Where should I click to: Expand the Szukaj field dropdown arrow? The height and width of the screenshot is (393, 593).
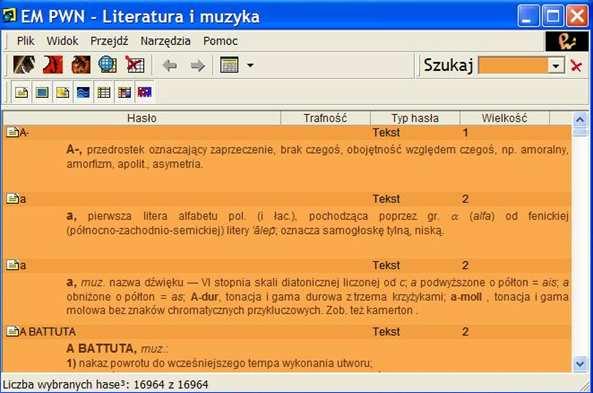coord(556,66)
